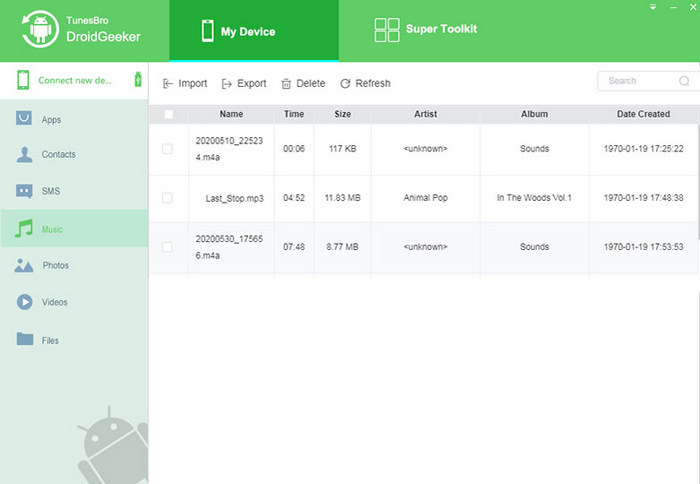
Task: Sort by the Artist column header
Action: (425, 114)
